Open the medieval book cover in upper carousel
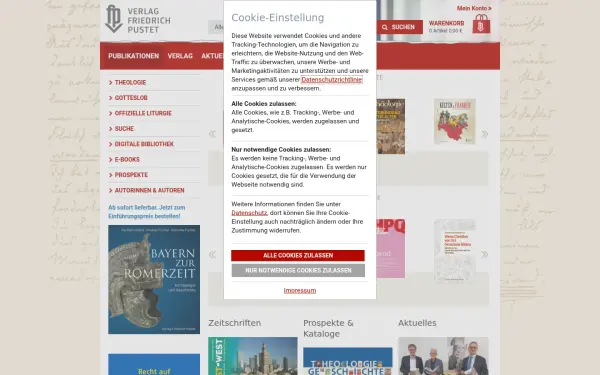 point(391,126)
